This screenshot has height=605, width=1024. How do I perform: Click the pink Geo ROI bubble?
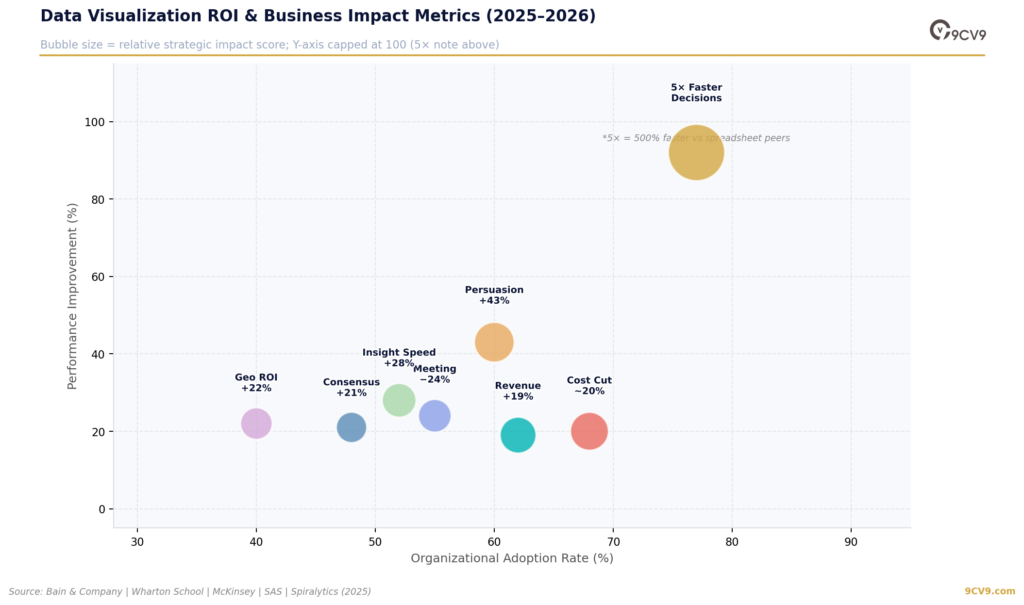[256, 423]
